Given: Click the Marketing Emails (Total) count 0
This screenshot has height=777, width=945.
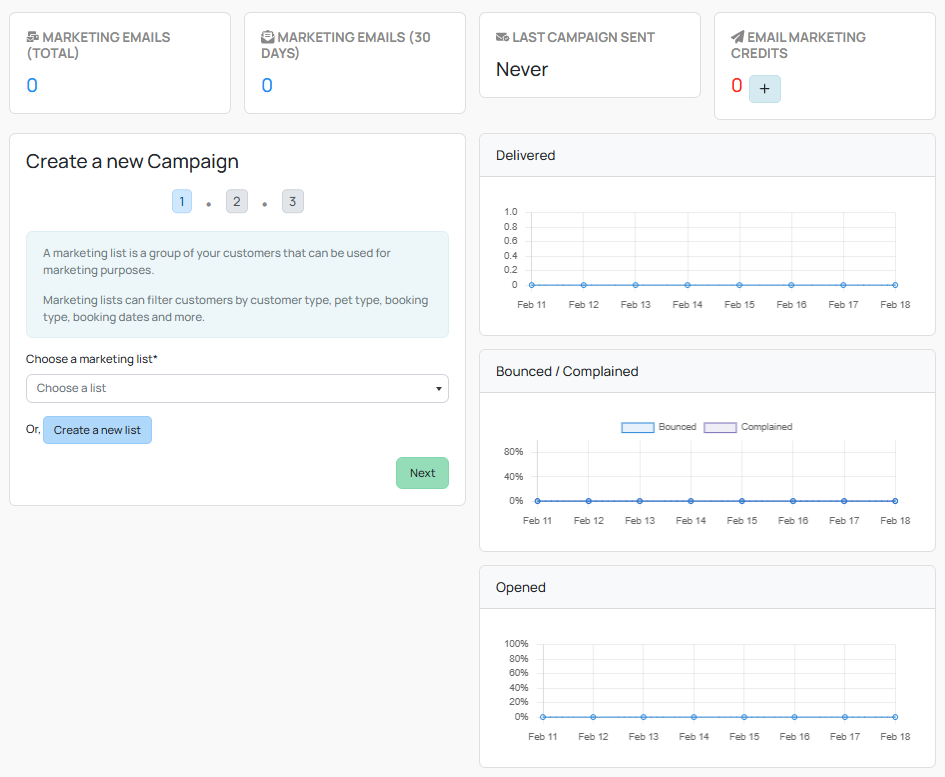Looking at the screenshot, I should coord(32,86).
